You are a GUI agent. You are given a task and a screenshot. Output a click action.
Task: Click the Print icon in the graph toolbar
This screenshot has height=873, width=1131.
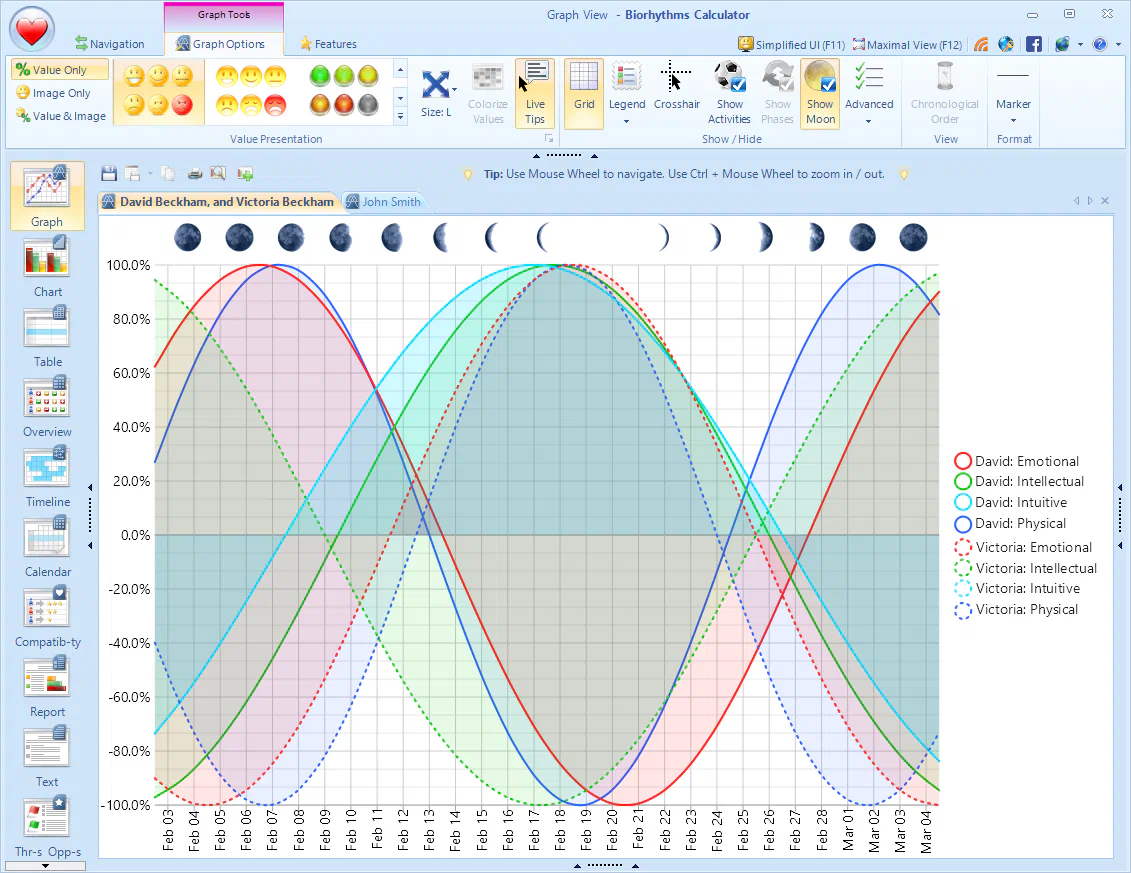click(x=195, y=173)
